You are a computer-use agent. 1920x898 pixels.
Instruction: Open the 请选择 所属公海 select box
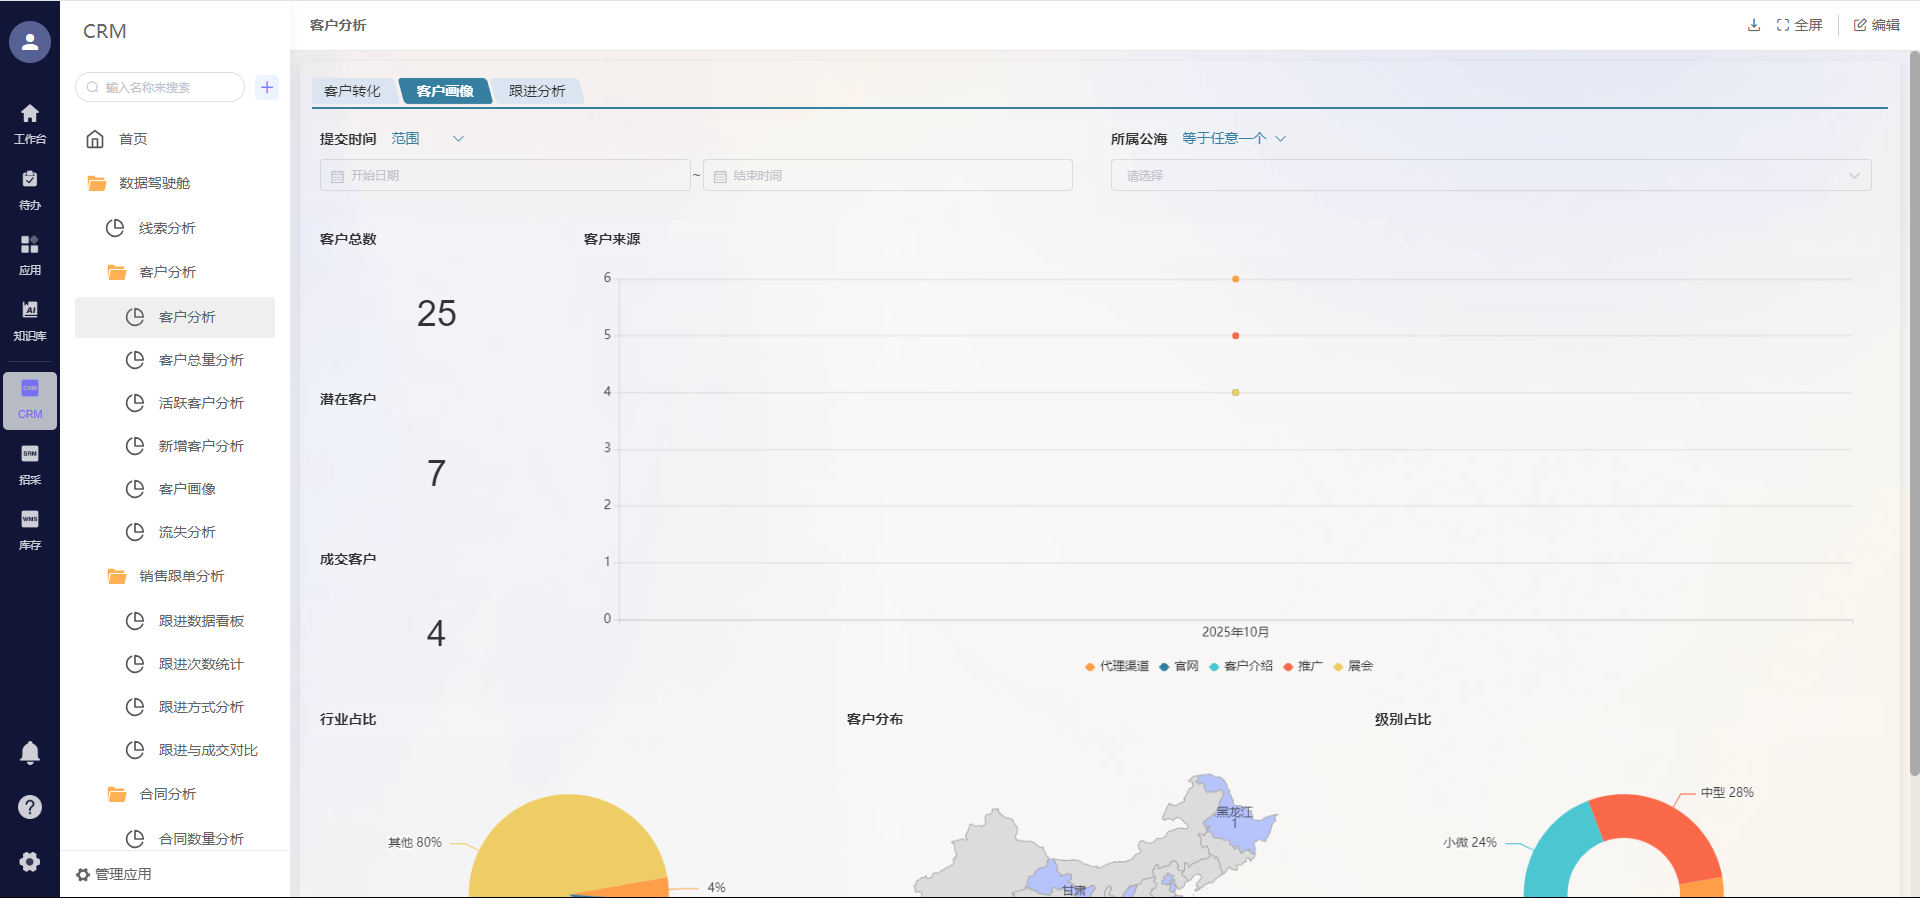point(1490,175)
